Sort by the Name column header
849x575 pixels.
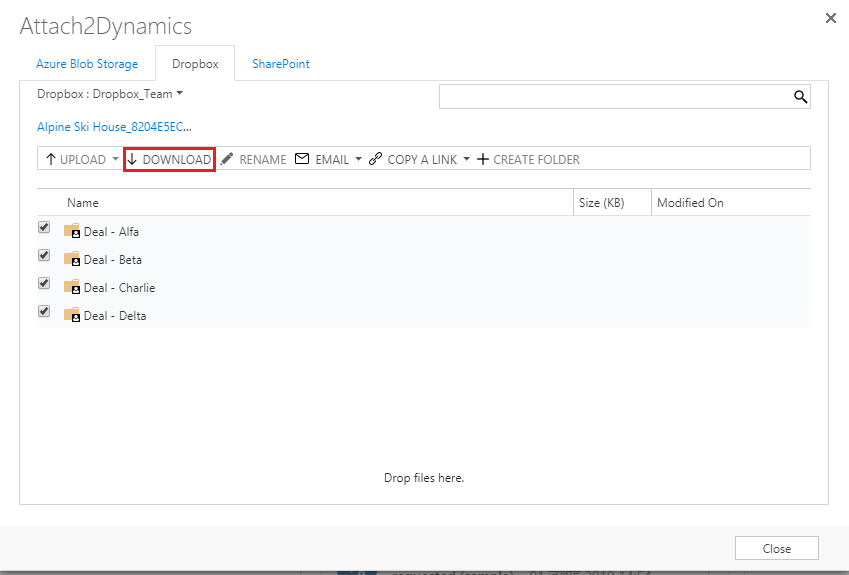click(83, 202)
